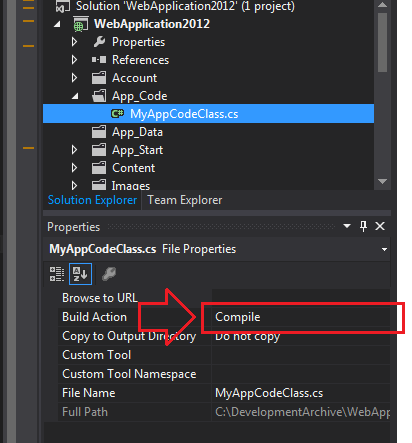Expand the Images folder

[74, 185]
